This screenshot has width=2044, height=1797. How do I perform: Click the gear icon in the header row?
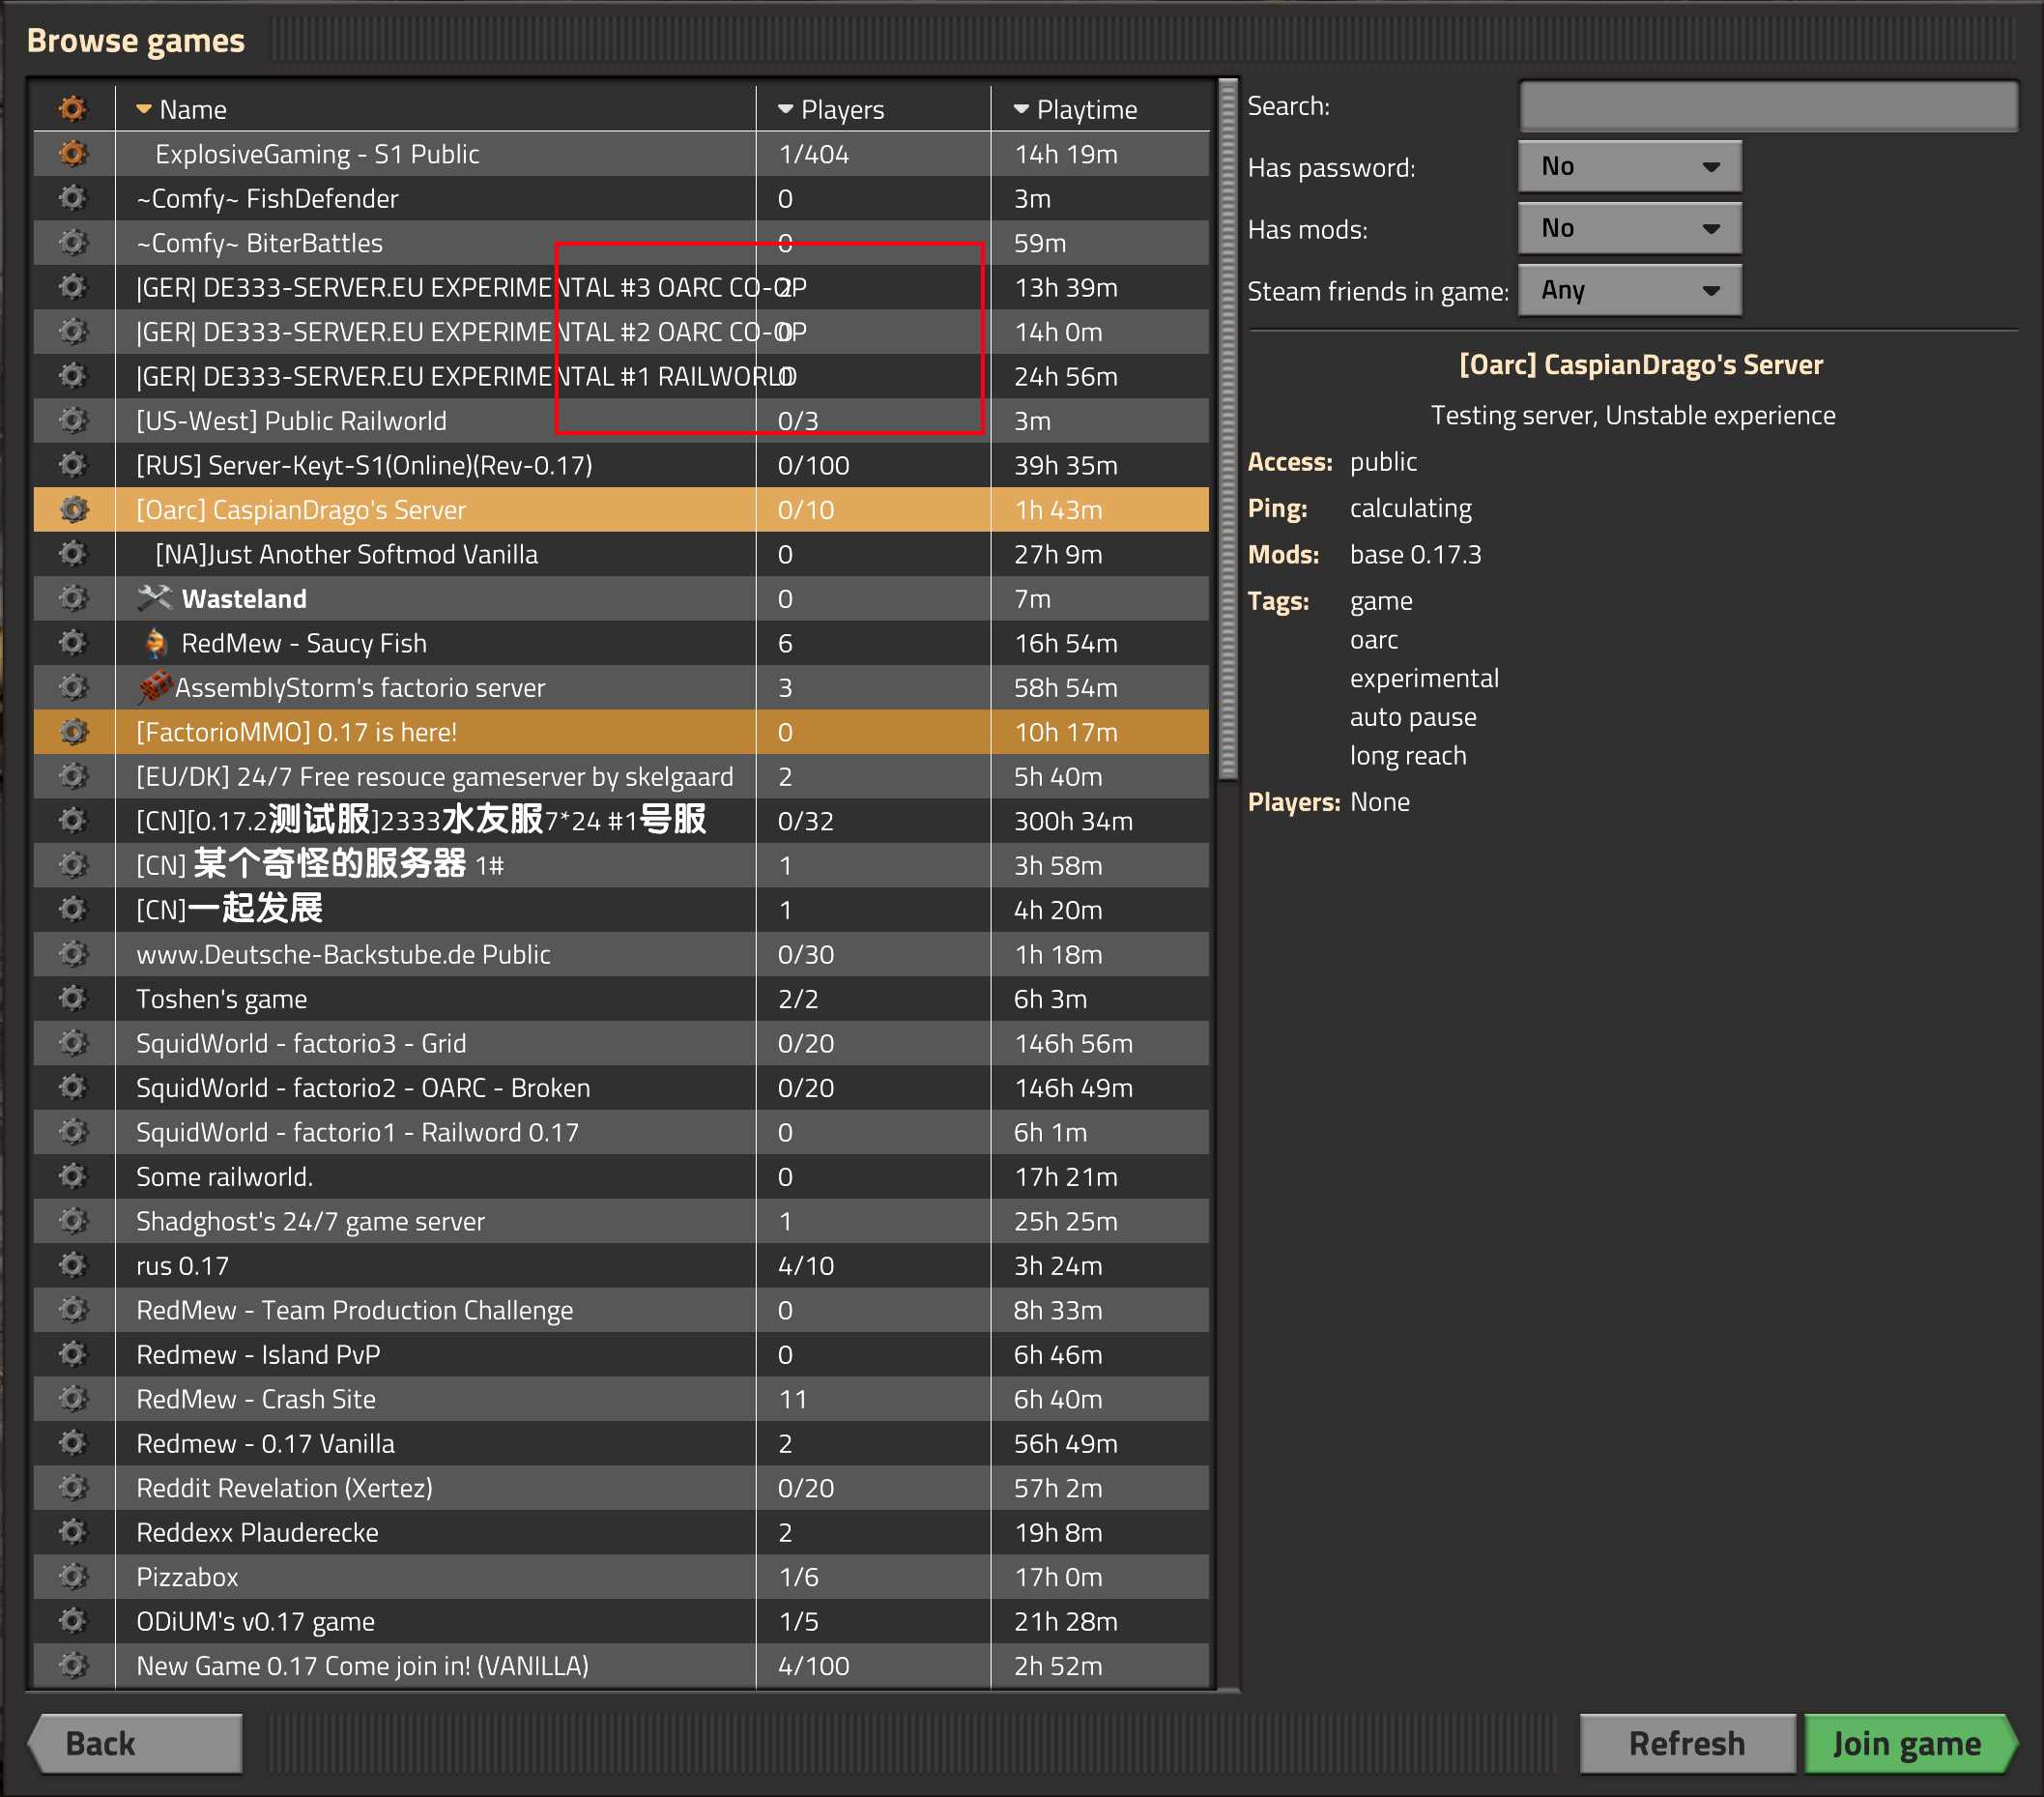(73, 108)
